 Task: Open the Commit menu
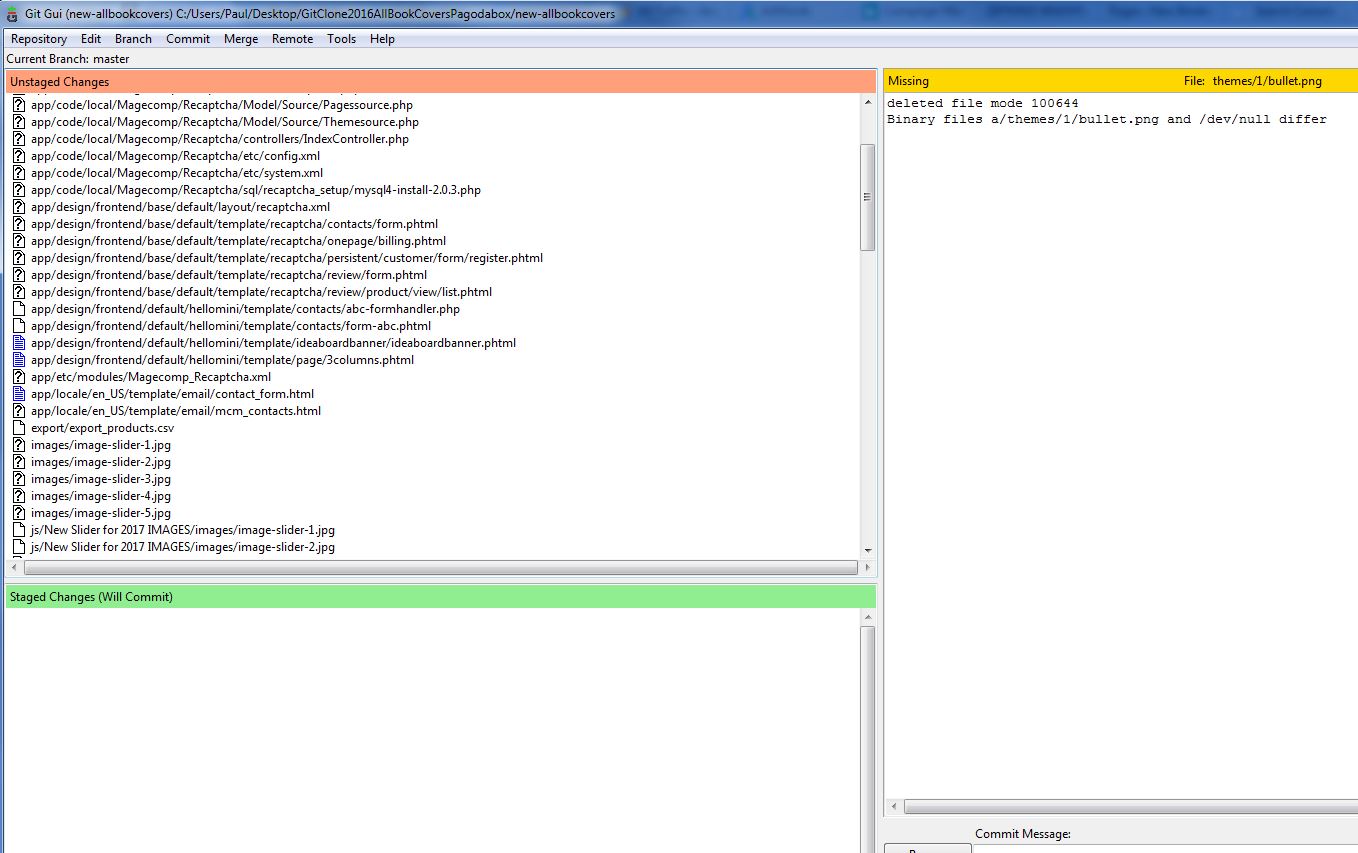coord(188,39)
